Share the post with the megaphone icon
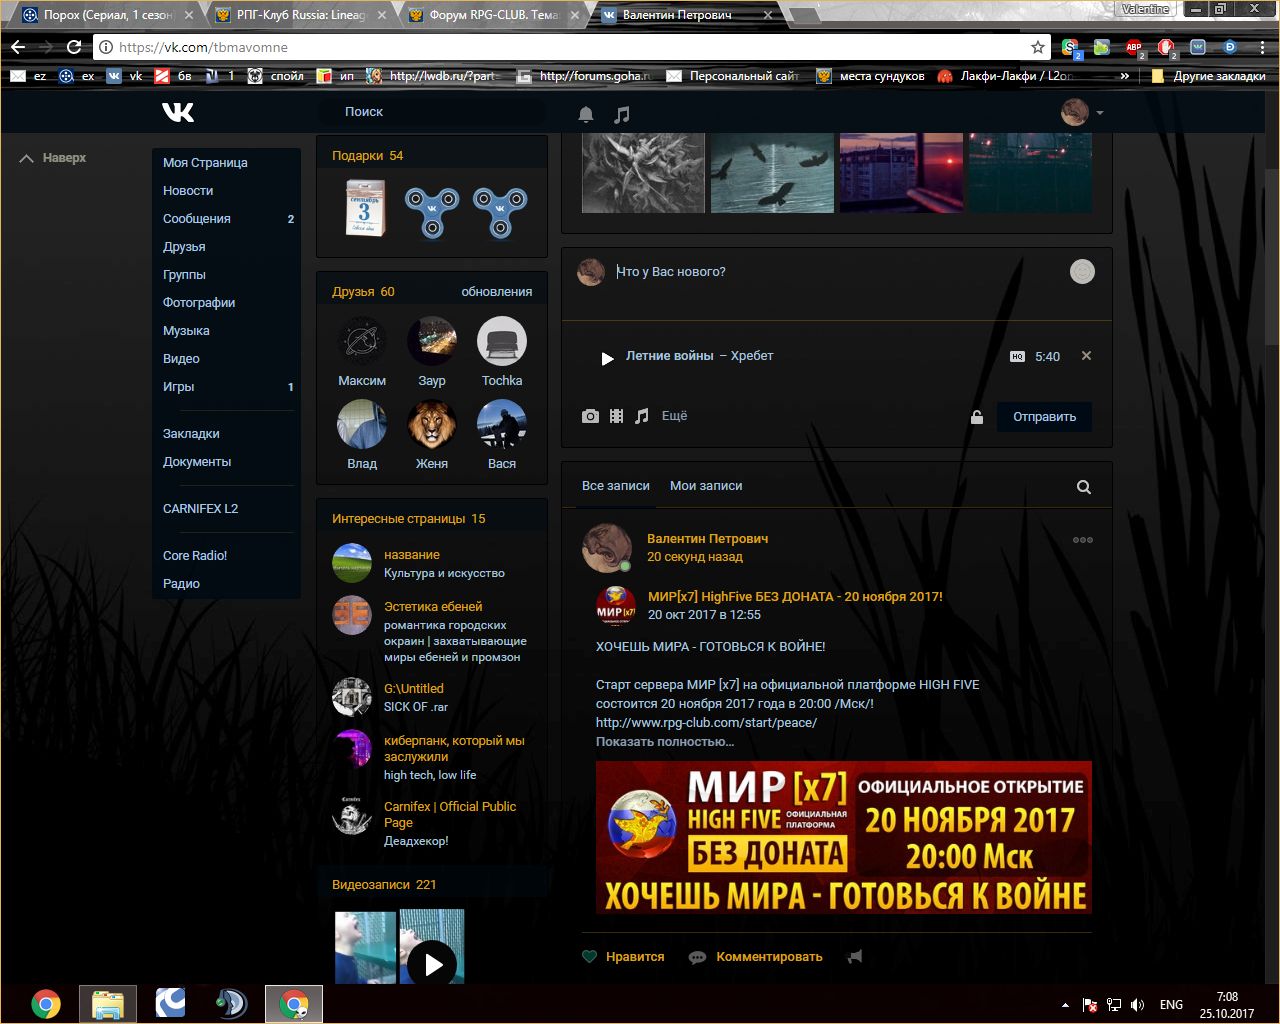The height and width of the screenshot is (1024, 1280). pyautogui.click(x=854, y=957)
